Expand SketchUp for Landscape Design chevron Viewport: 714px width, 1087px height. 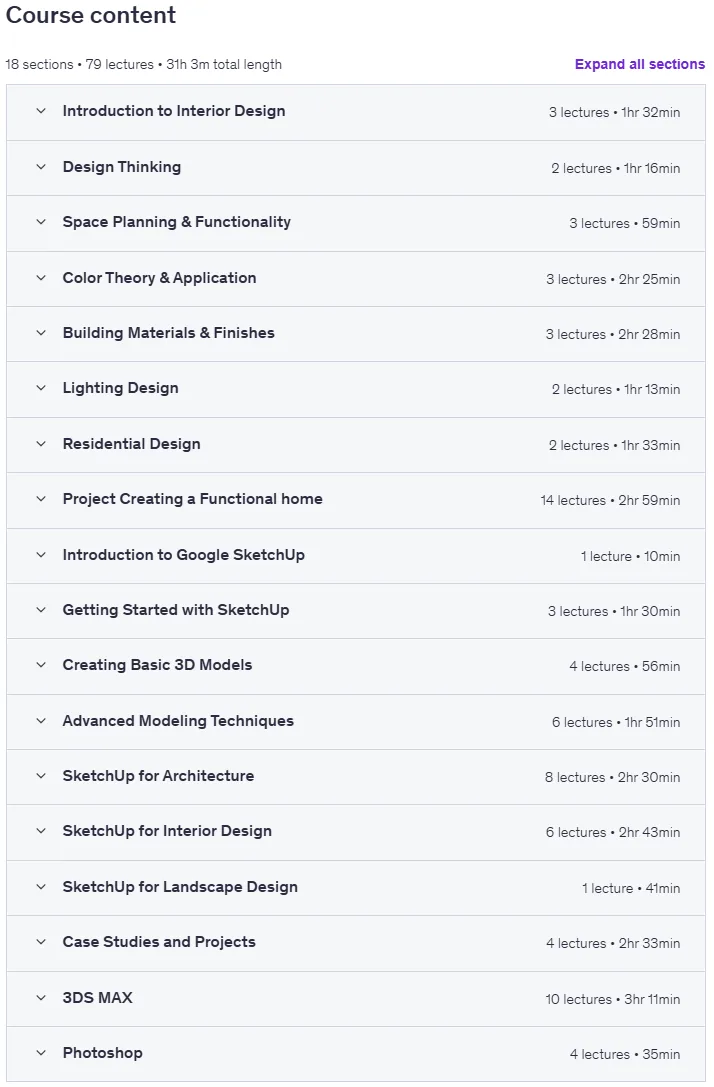click(x=41, y=887)
